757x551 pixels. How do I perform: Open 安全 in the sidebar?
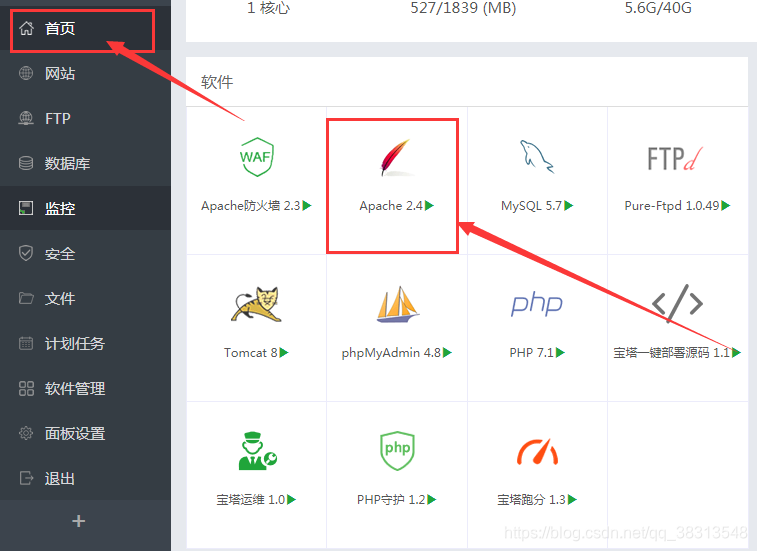(x=85, y=253)
